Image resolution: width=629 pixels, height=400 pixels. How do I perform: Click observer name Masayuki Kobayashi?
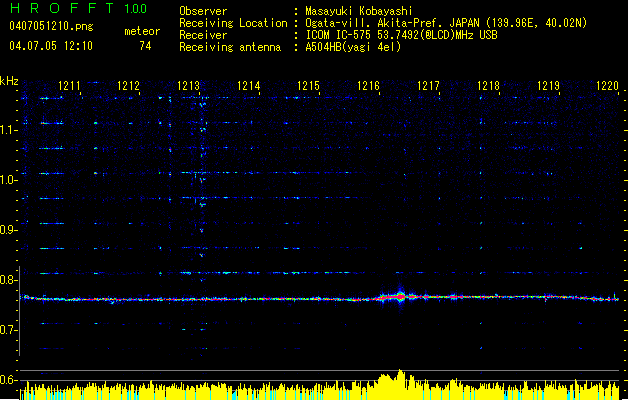point(359,11)
